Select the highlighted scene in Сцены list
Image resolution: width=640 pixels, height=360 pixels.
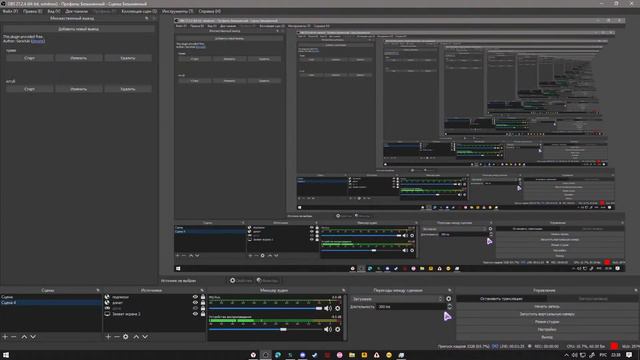click(51, 303)
